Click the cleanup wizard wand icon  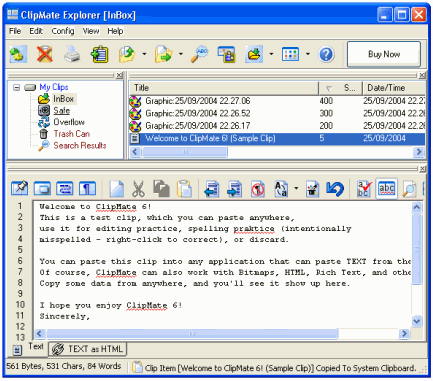click(312, 189)
